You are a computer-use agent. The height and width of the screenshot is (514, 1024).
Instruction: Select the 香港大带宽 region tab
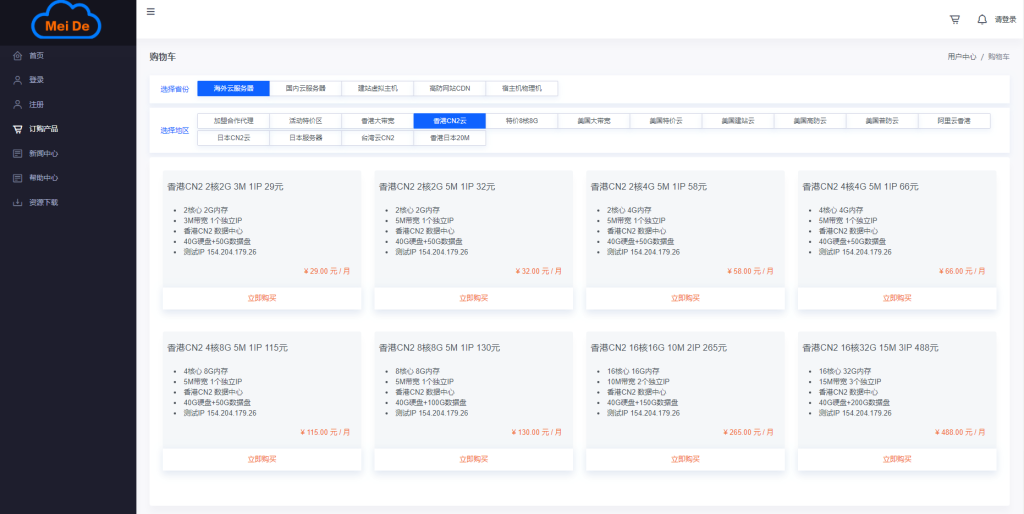pyautogui.click(x=377, y=121)
